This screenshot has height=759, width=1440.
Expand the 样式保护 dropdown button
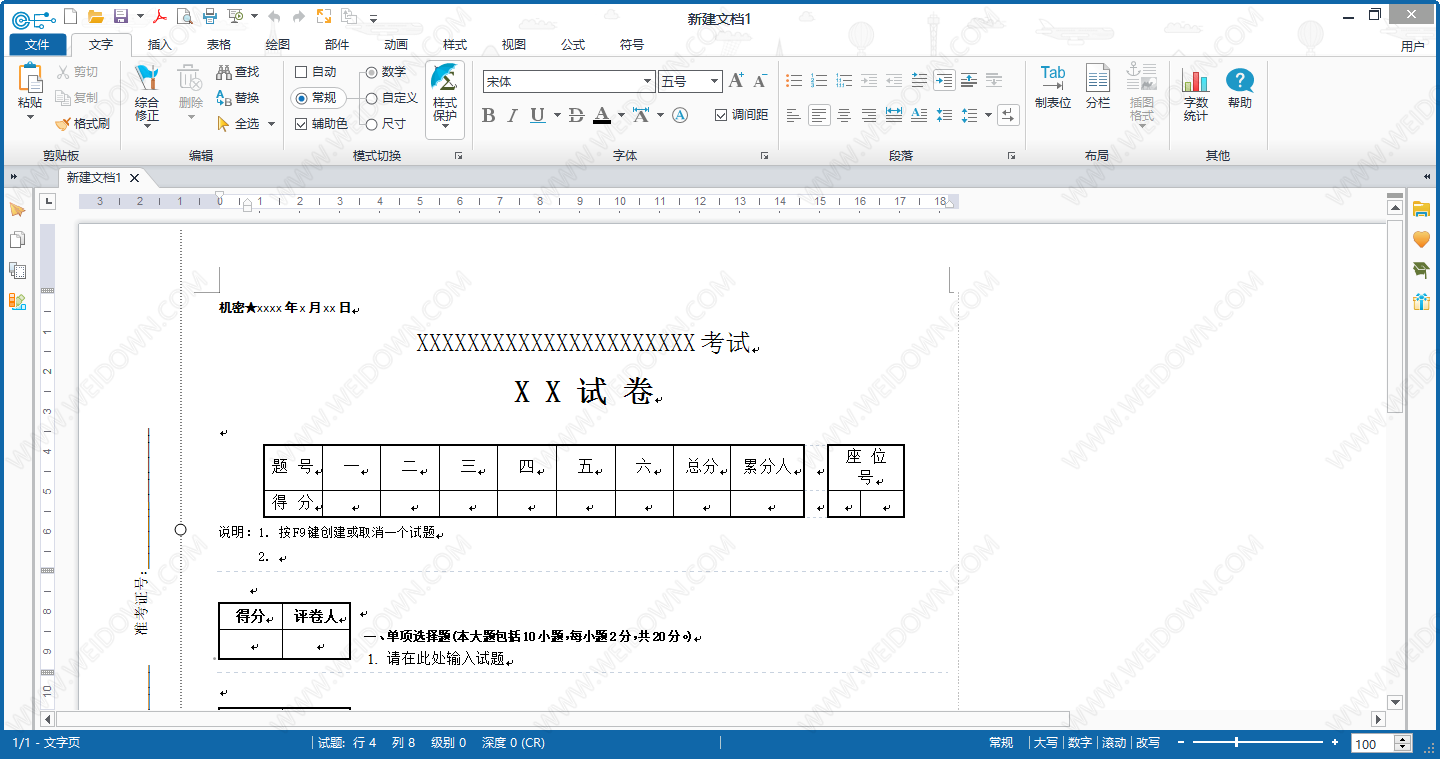(445, 126)
